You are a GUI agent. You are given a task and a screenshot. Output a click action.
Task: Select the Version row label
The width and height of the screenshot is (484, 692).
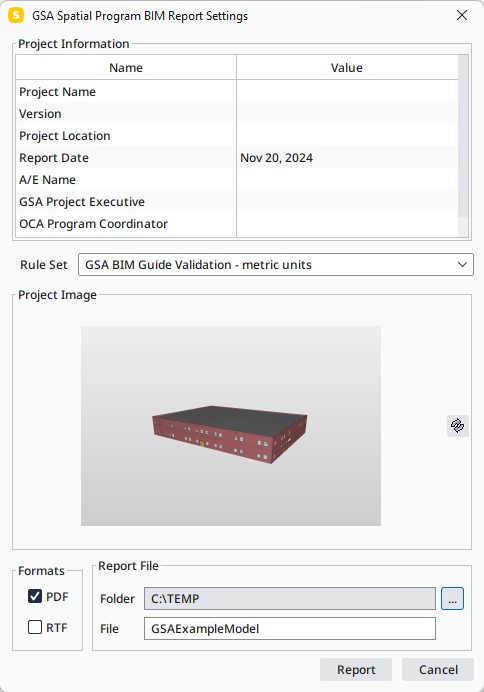40,113
